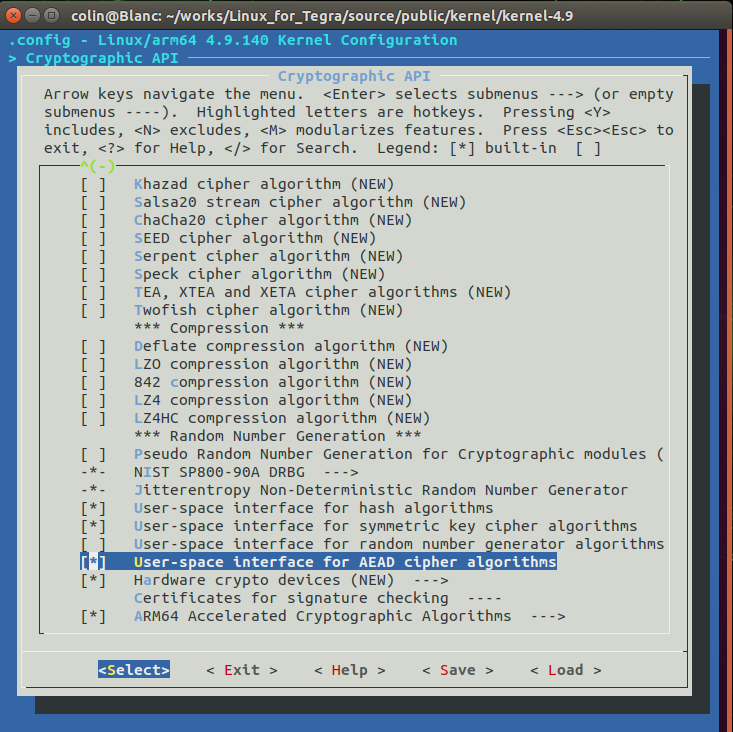
Task: Open Certificates for signature checking submenu
Action: [317, 598]
